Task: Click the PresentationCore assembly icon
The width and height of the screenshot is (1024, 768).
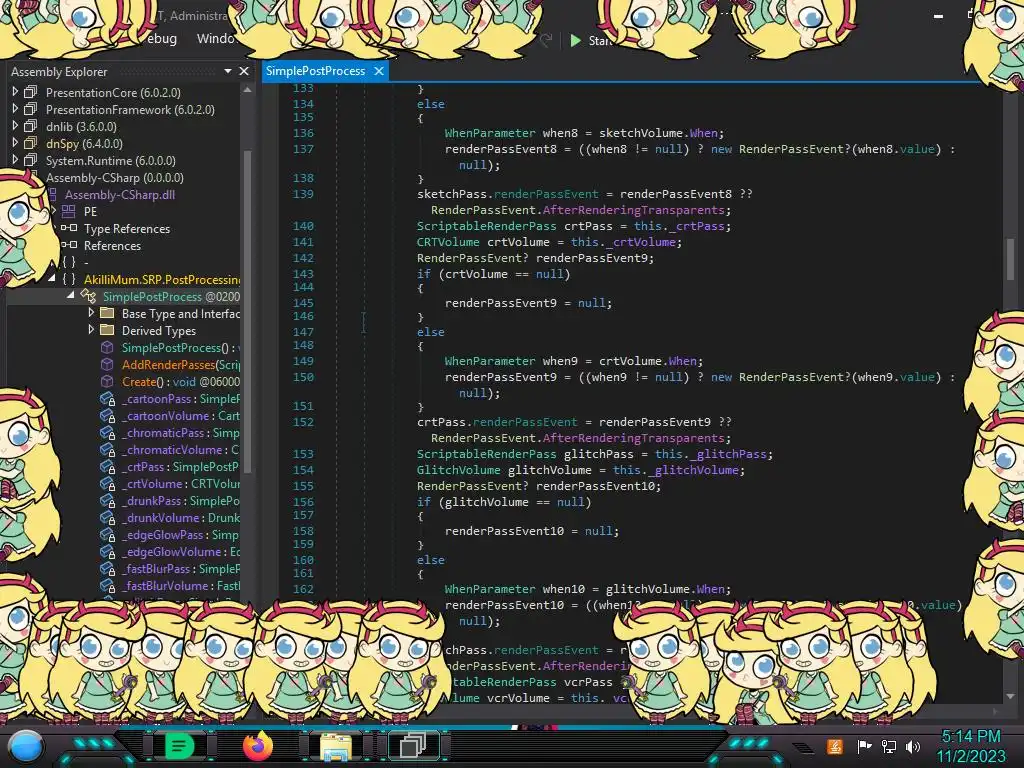Action: (x=30, y=92)
